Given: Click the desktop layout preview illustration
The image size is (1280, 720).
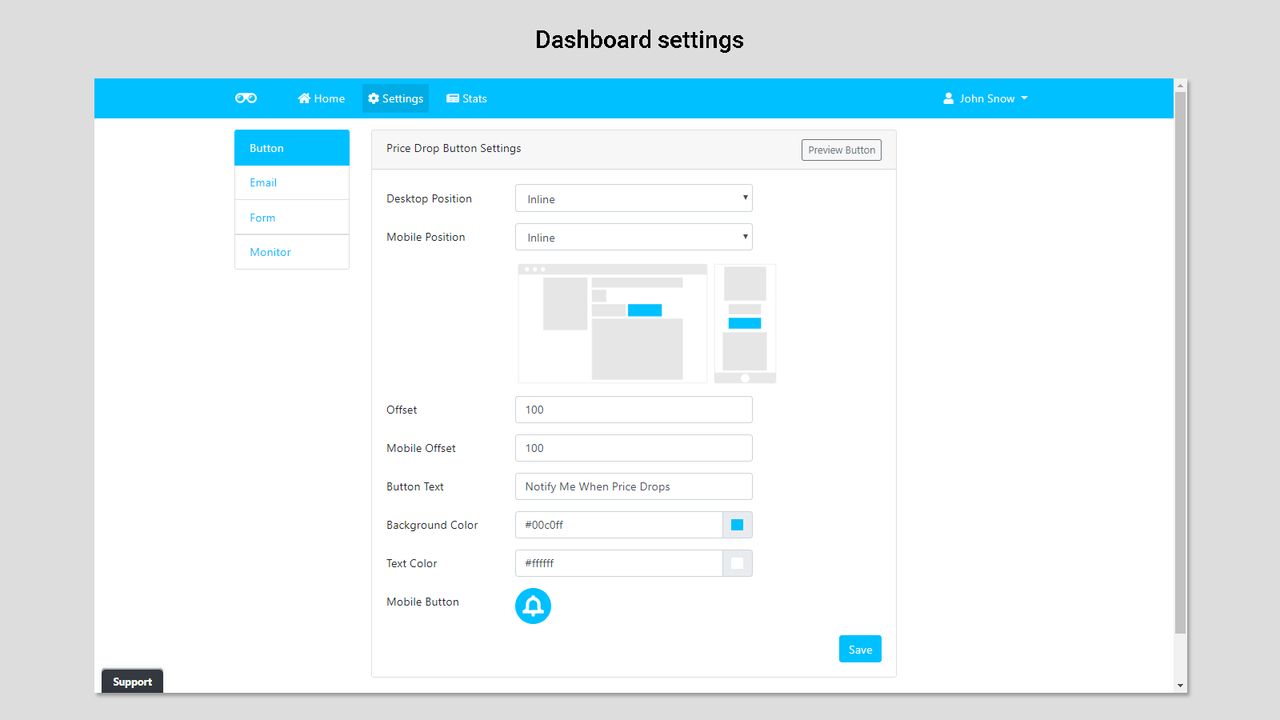Looking at the screenshot, I should pos(612,322).
